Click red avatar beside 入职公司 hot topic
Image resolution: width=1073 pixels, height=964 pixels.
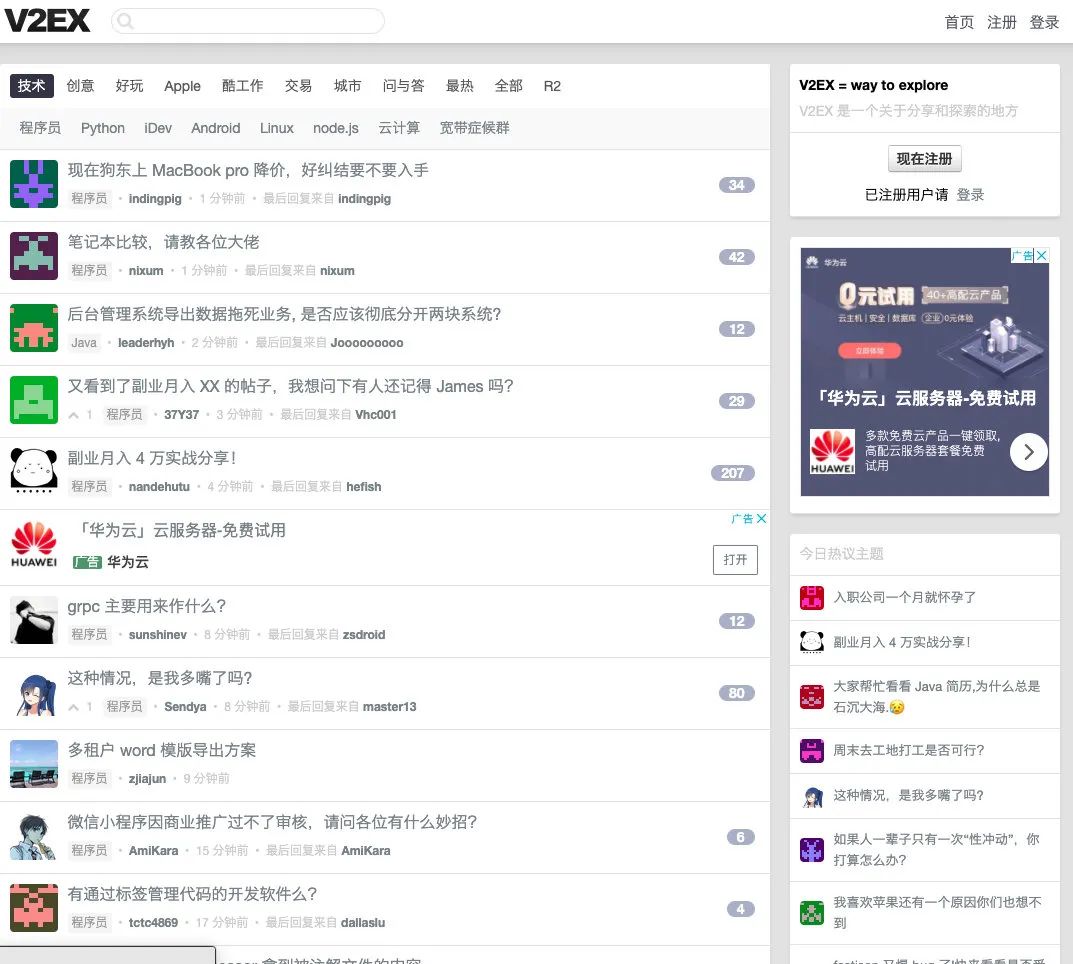coord(812,597)
